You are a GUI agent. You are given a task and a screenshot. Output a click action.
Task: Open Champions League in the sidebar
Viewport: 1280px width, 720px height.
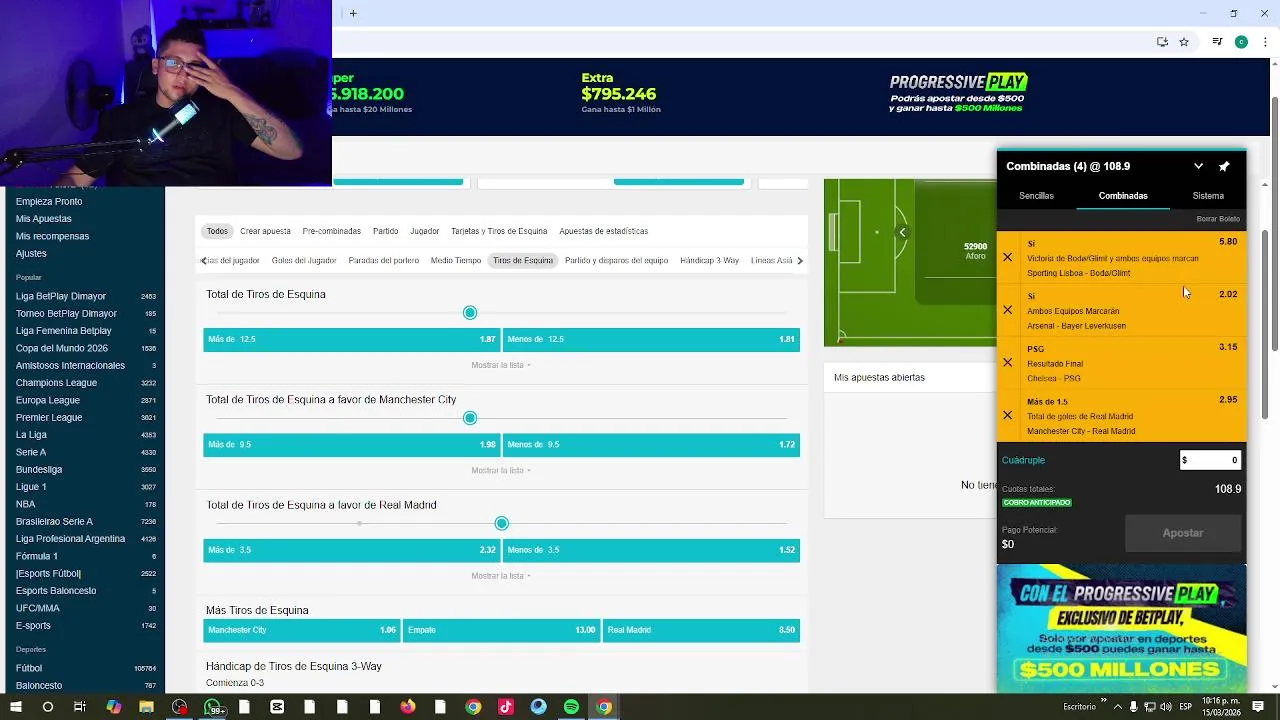click(56, 383)
